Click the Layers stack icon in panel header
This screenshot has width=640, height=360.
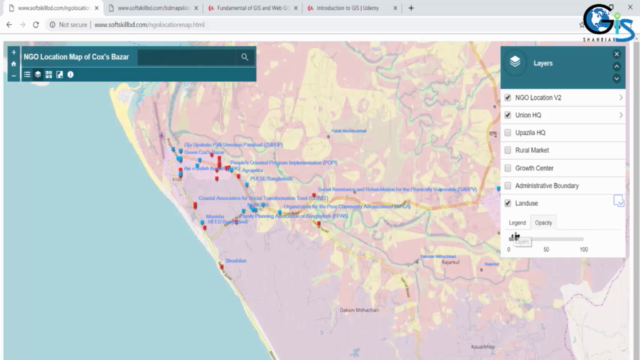pyautogui.click(x=515, y=62)
